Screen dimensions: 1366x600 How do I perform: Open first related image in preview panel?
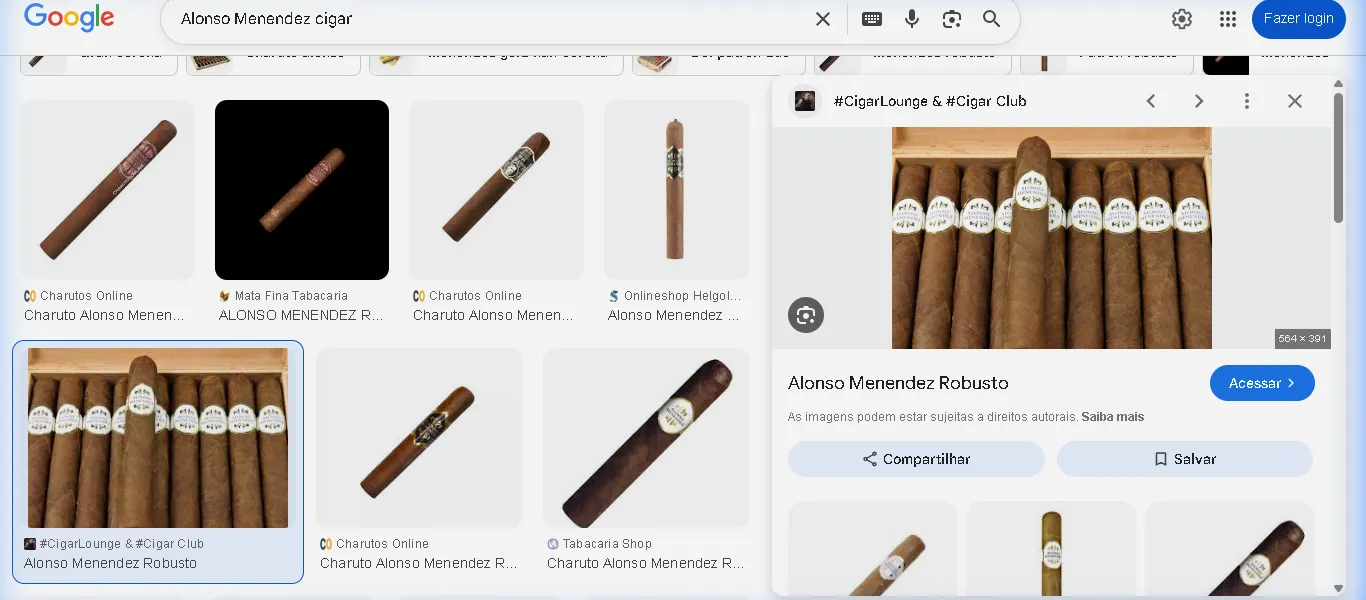coord(873,548)
